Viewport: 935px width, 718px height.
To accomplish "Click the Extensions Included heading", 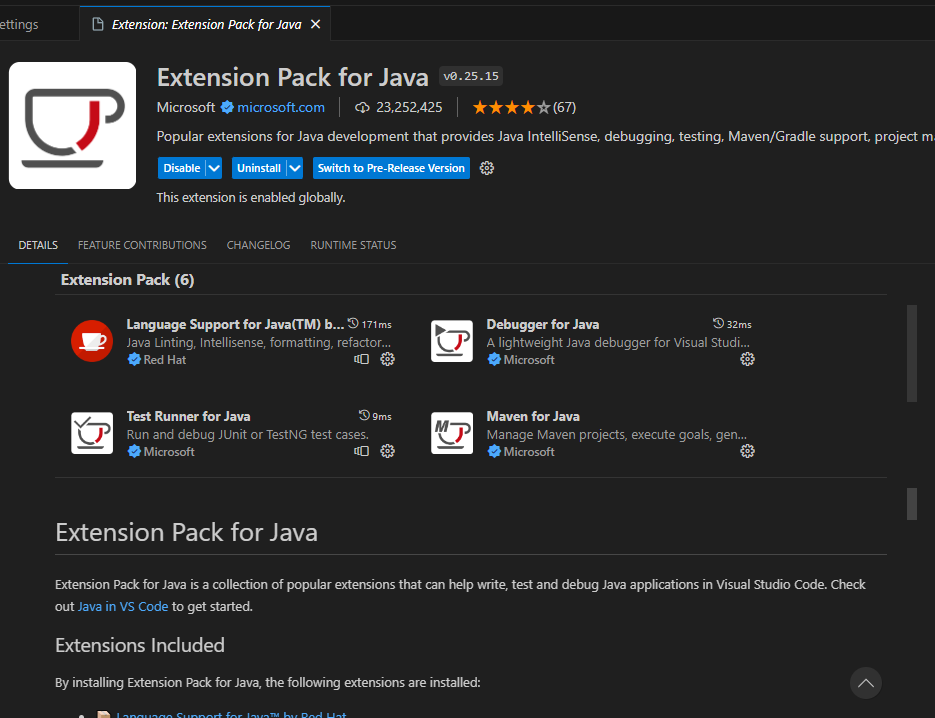I will pyautogui.click(x=140, y=645).
